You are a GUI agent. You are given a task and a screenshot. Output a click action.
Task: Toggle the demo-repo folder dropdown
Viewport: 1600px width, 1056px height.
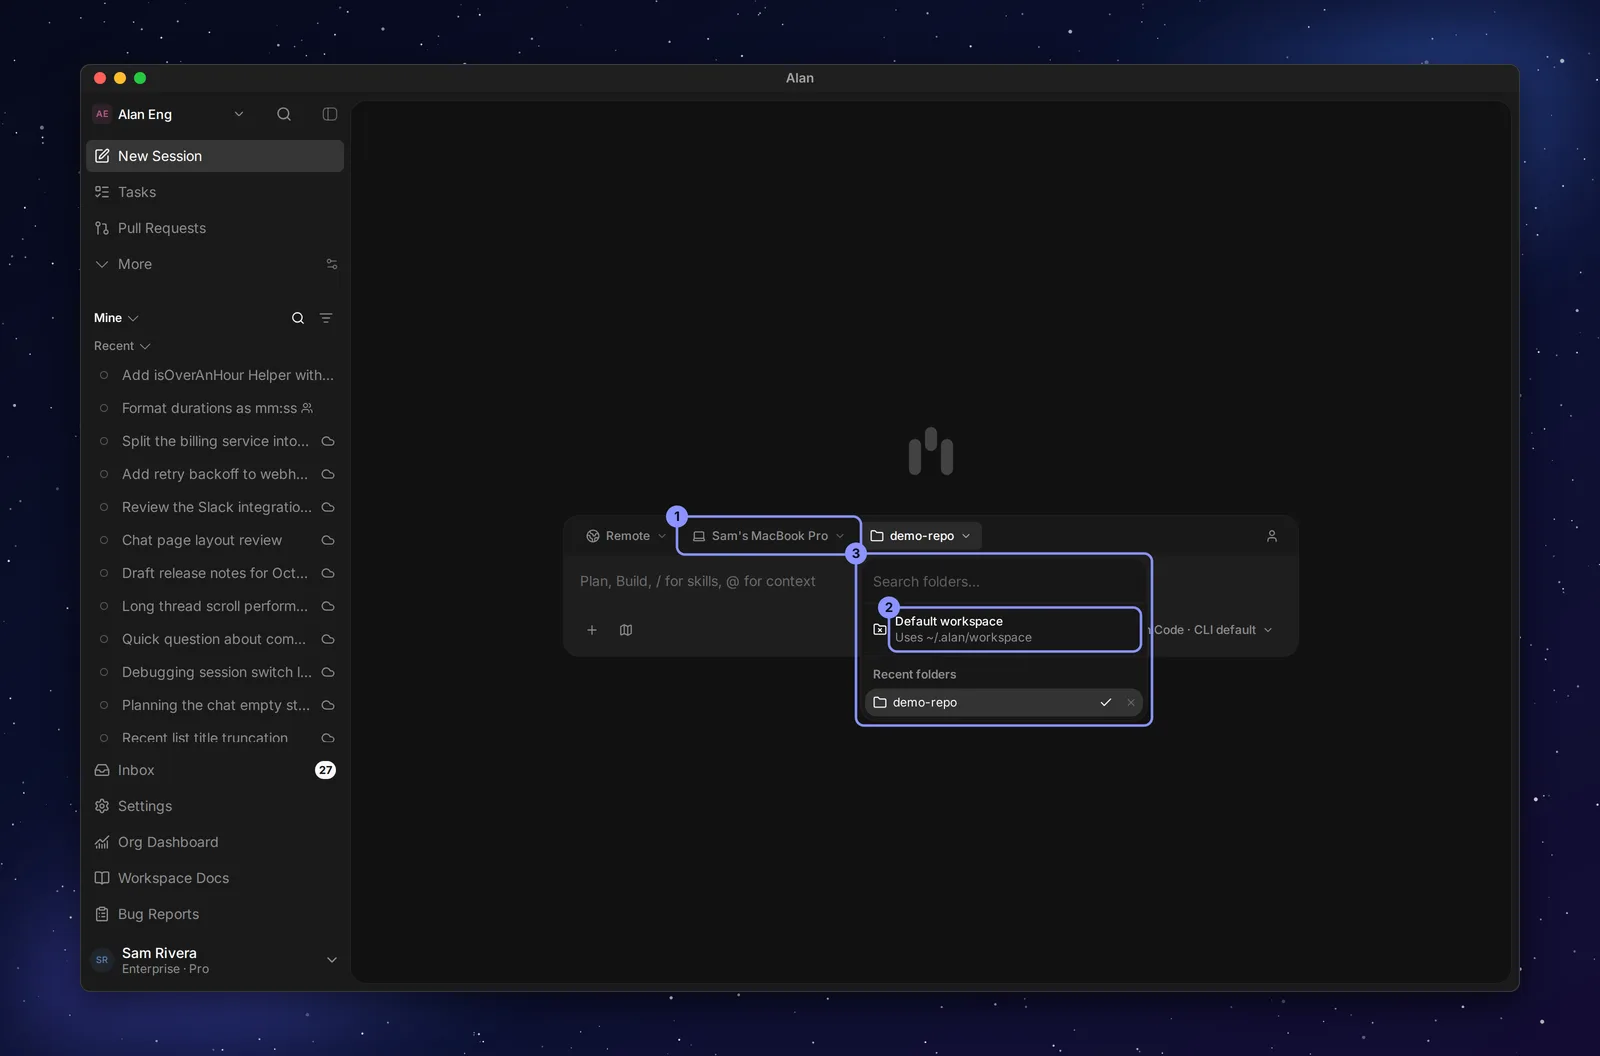(x=921, y=536)
